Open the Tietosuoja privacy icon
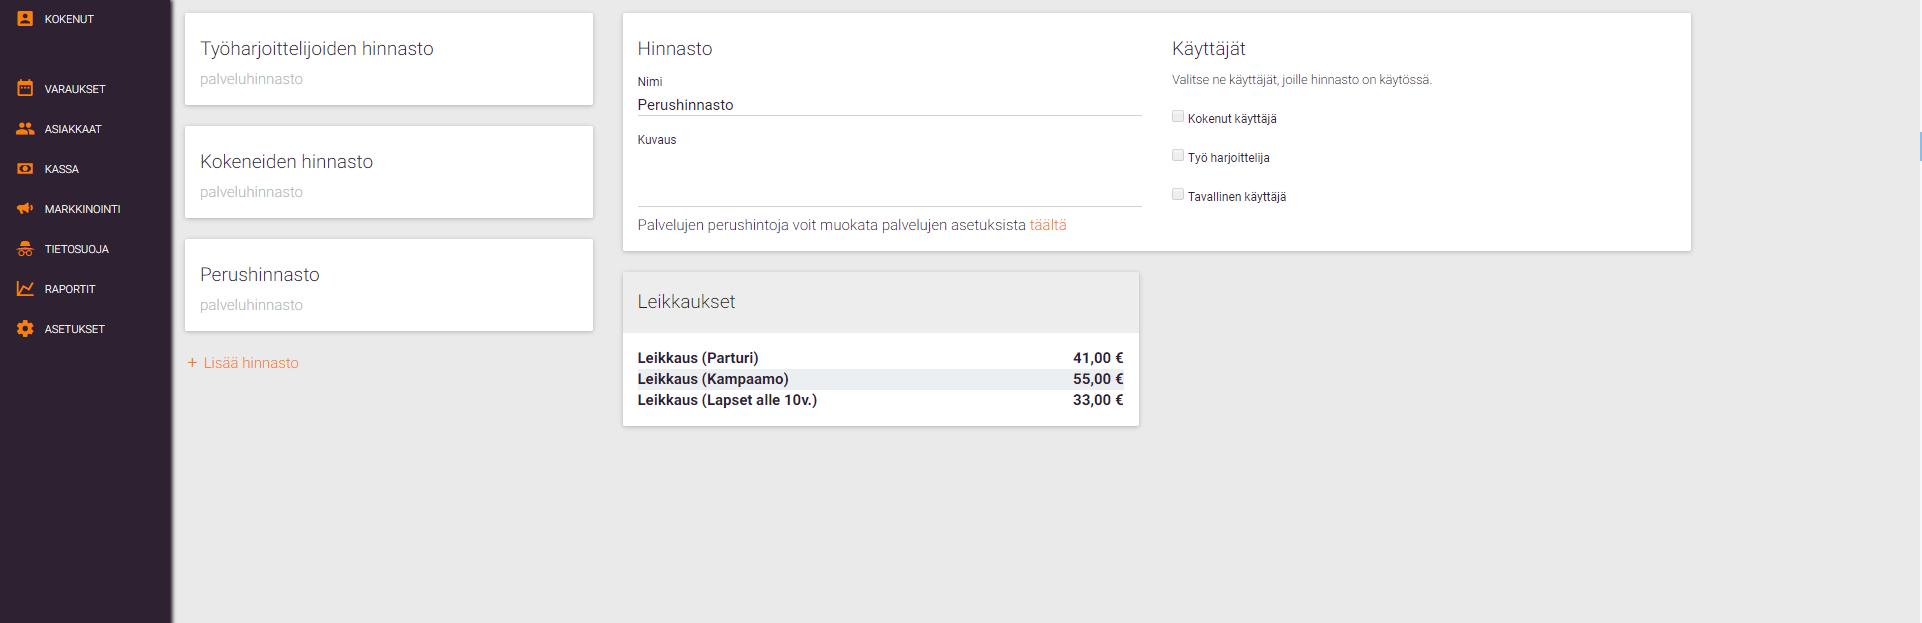 [25, 249]
